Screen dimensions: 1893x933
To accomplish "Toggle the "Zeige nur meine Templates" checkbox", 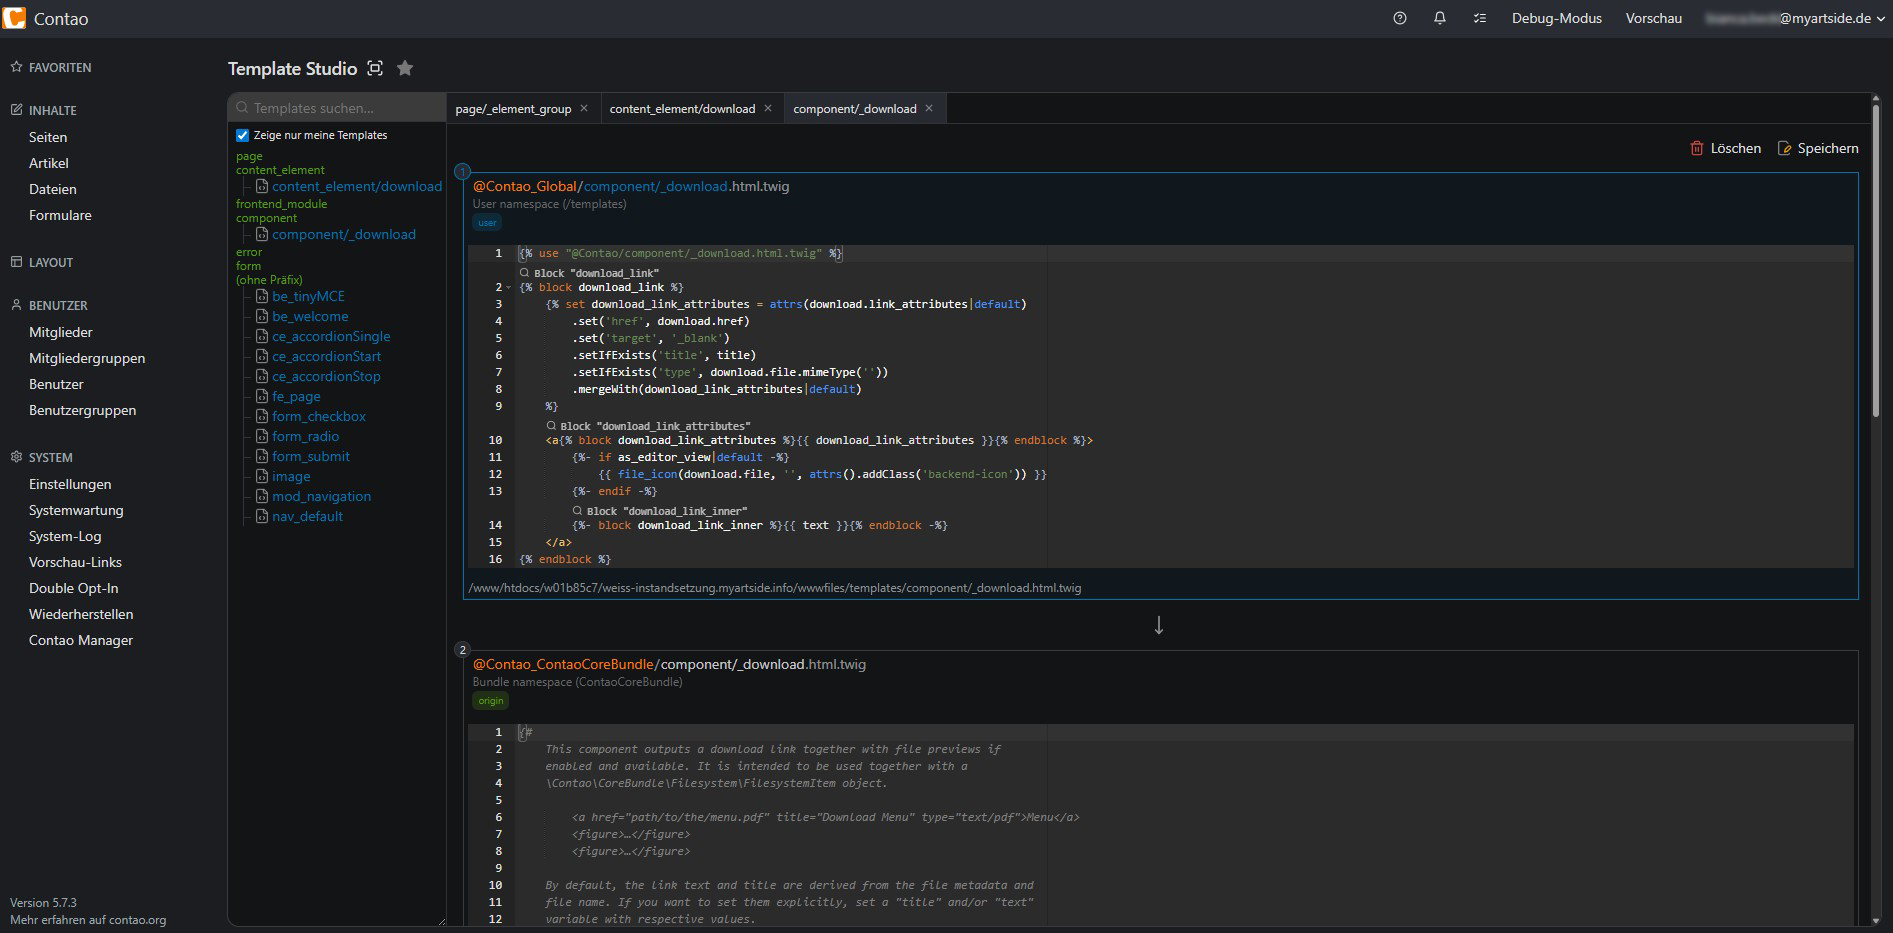I will click(242, 135).
